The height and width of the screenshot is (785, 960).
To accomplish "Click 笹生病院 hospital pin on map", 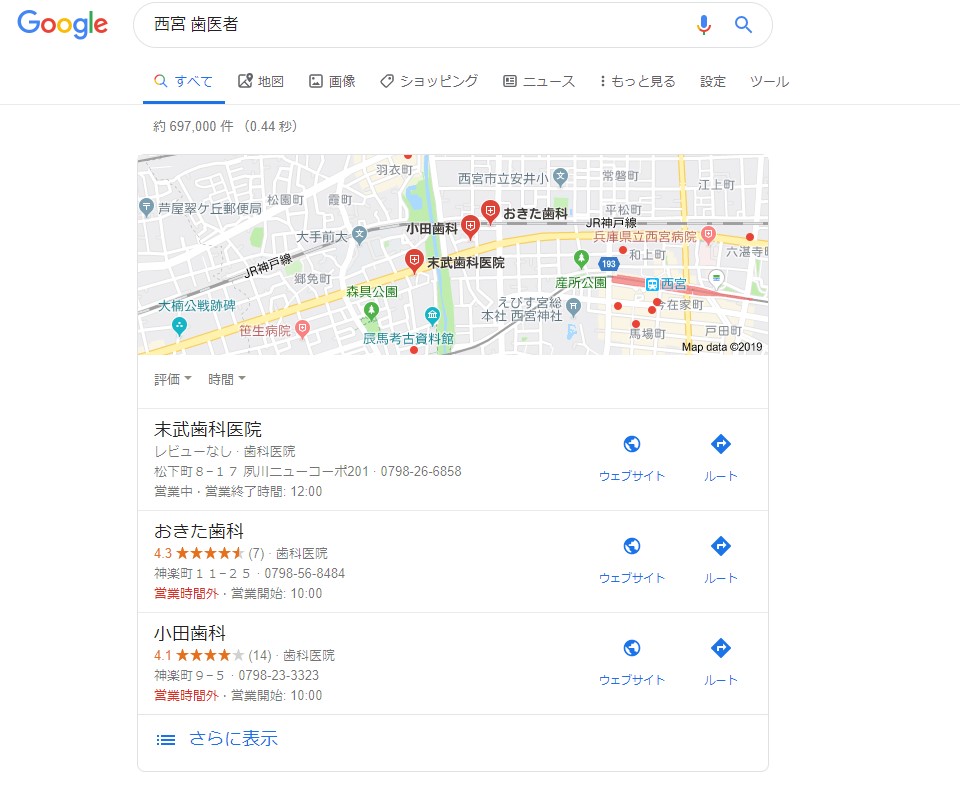I will pos(302,329).
